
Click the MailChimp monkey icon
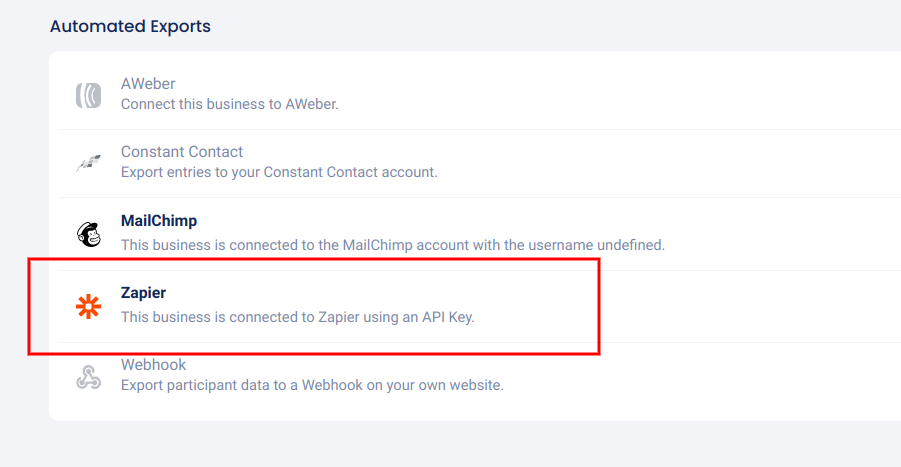click(89, 233)
